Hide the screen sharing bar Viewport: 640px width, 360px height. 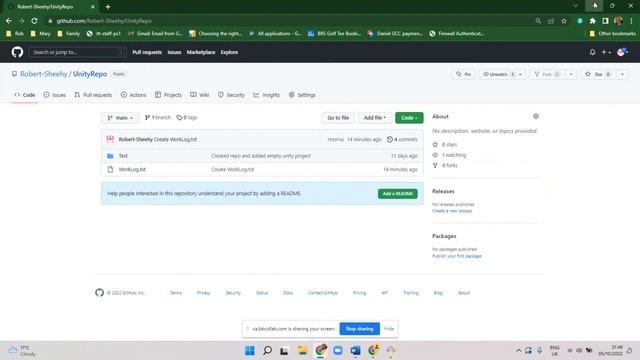pos(389,329)
